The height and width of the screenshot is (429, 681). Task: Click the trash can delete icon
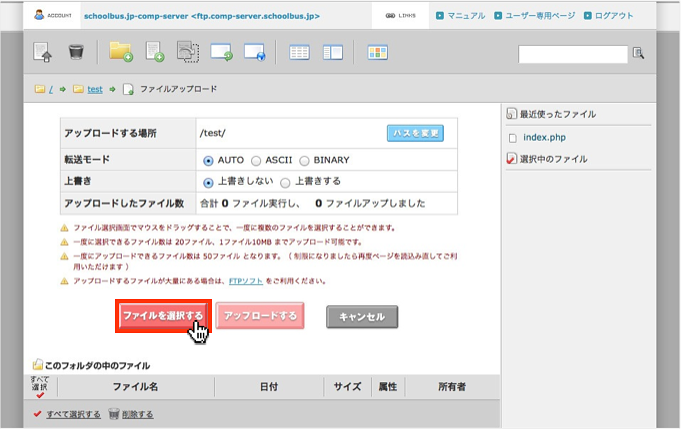[x=76, y=52]
